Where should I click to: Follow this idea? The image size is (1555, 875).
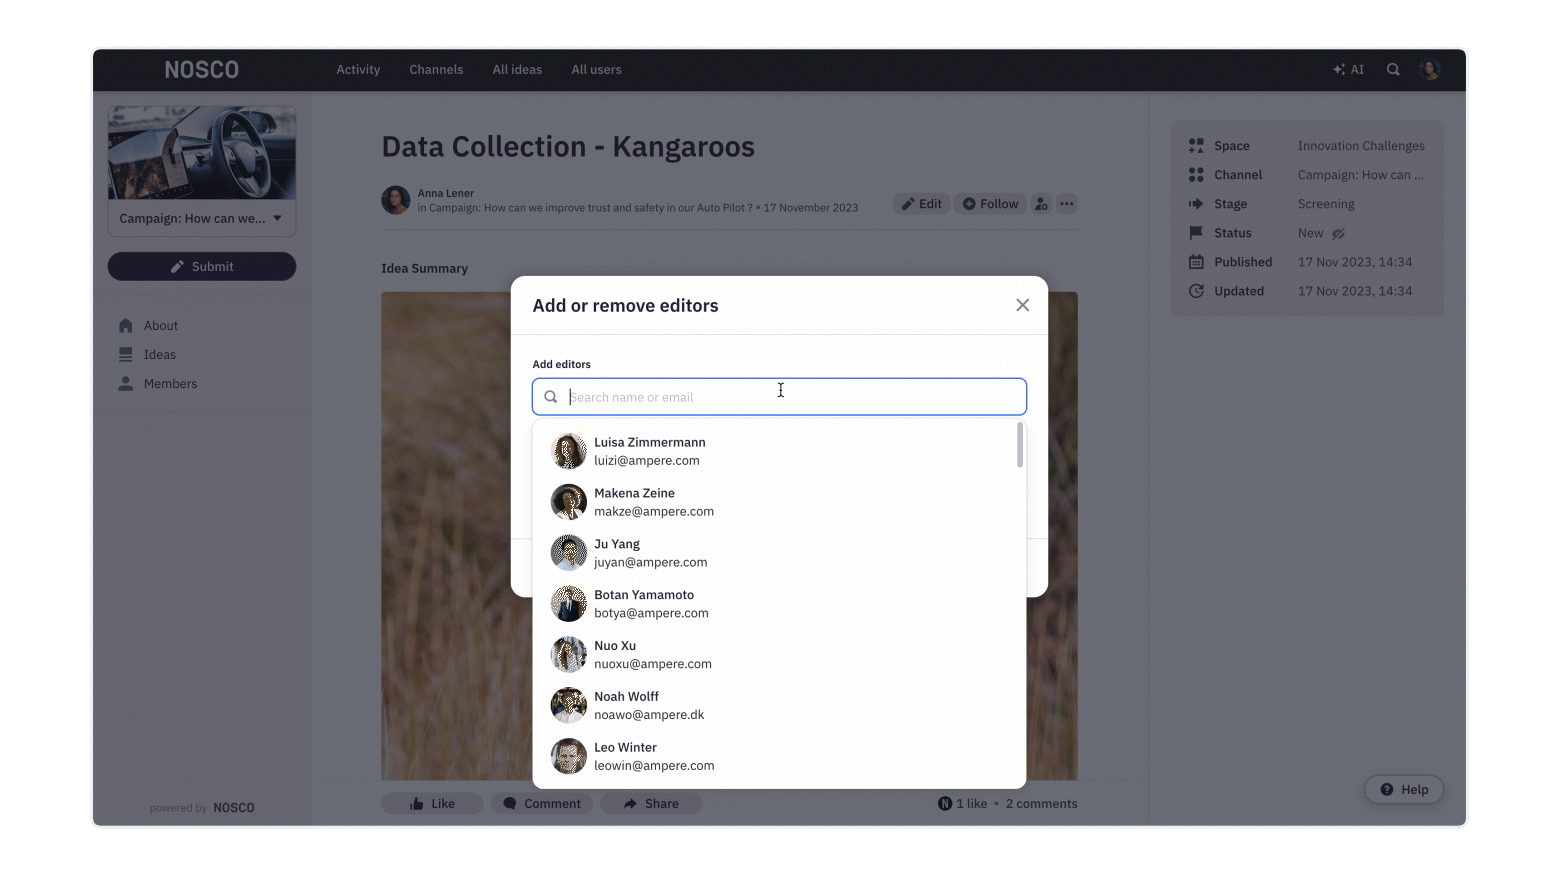click(x=990, y=204)
